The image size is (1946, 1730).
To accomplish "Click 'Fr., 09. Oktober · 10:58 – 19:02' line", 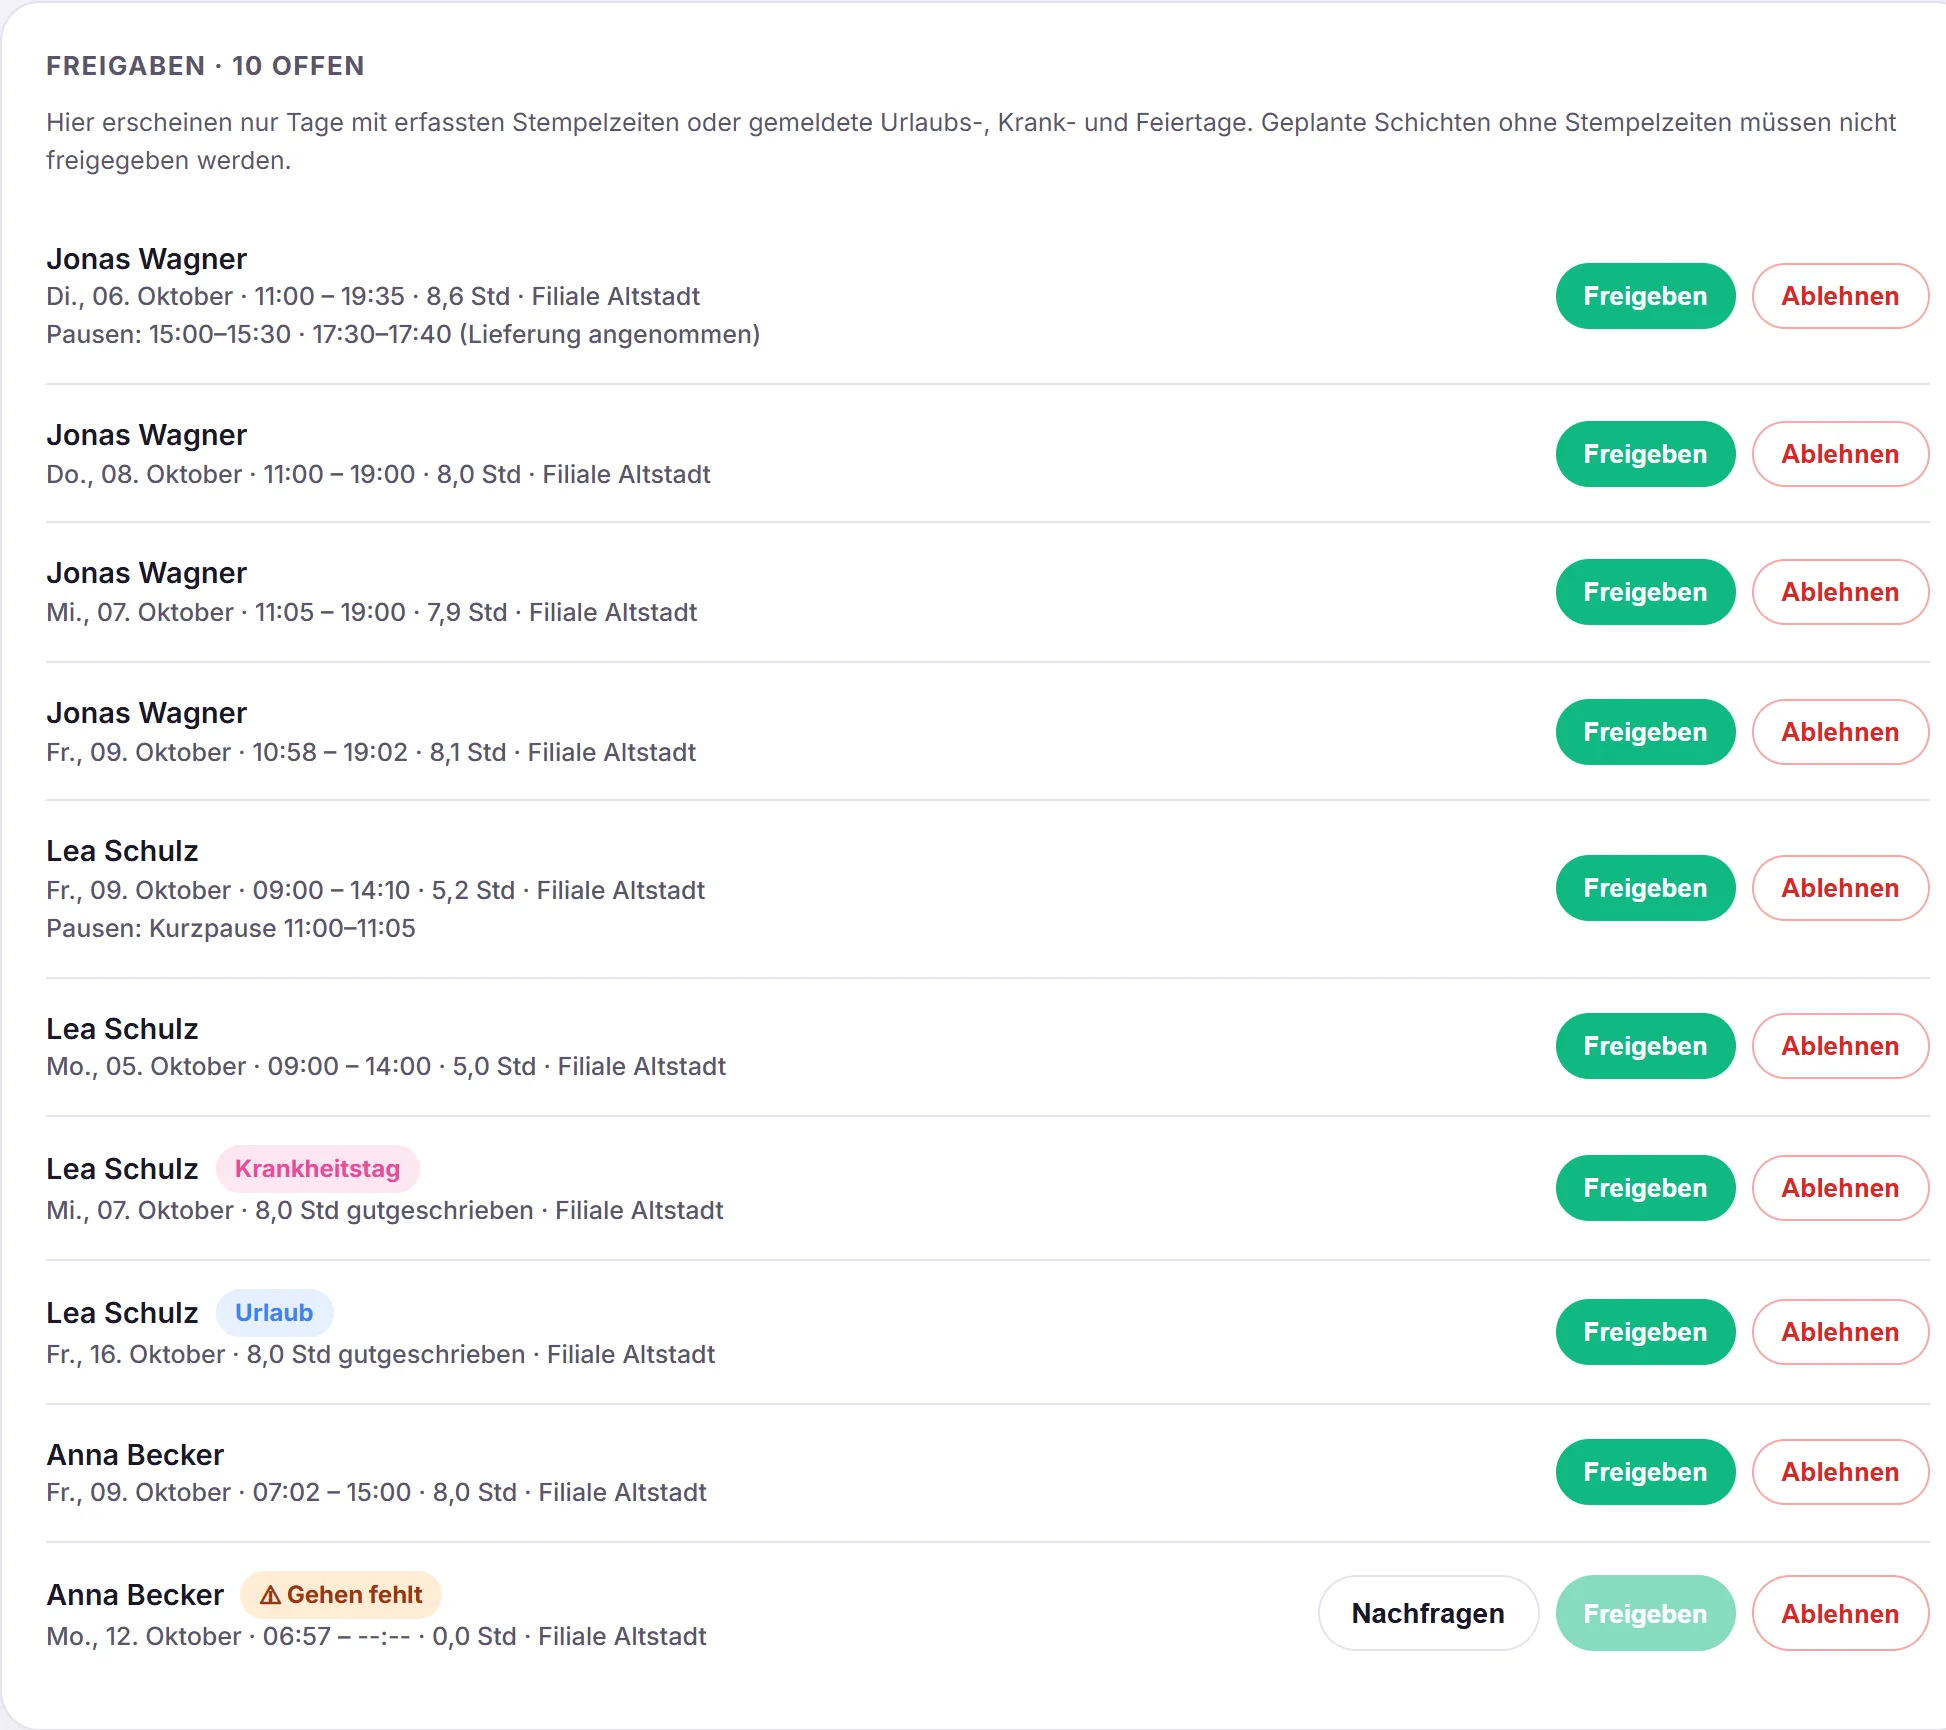I will 371,752.
